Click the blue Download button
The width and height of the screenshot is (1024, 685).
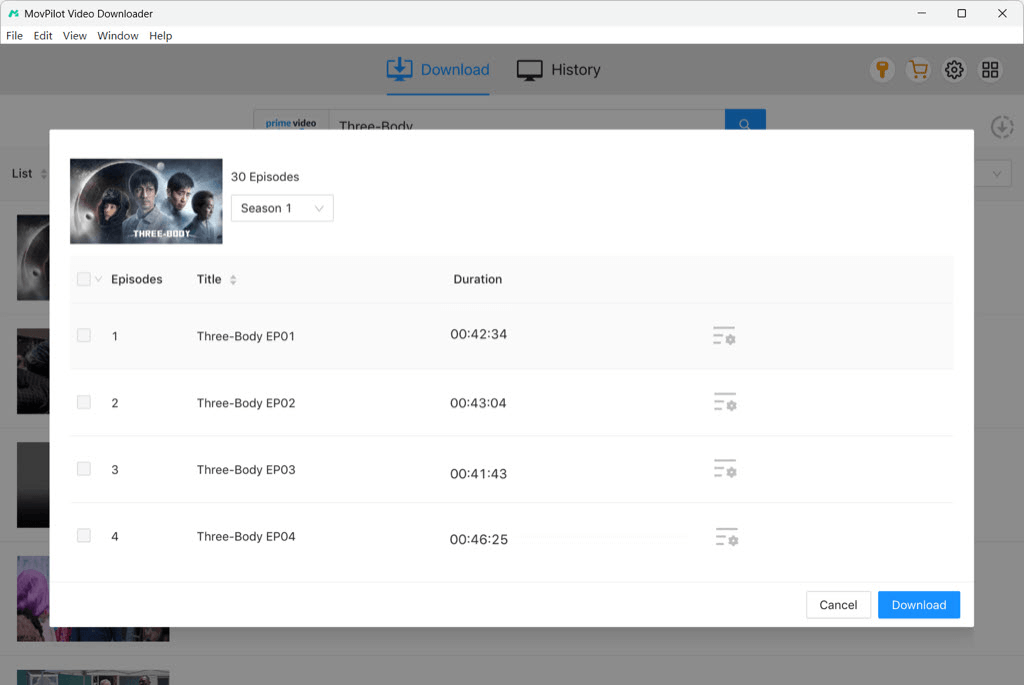[919, 605]
